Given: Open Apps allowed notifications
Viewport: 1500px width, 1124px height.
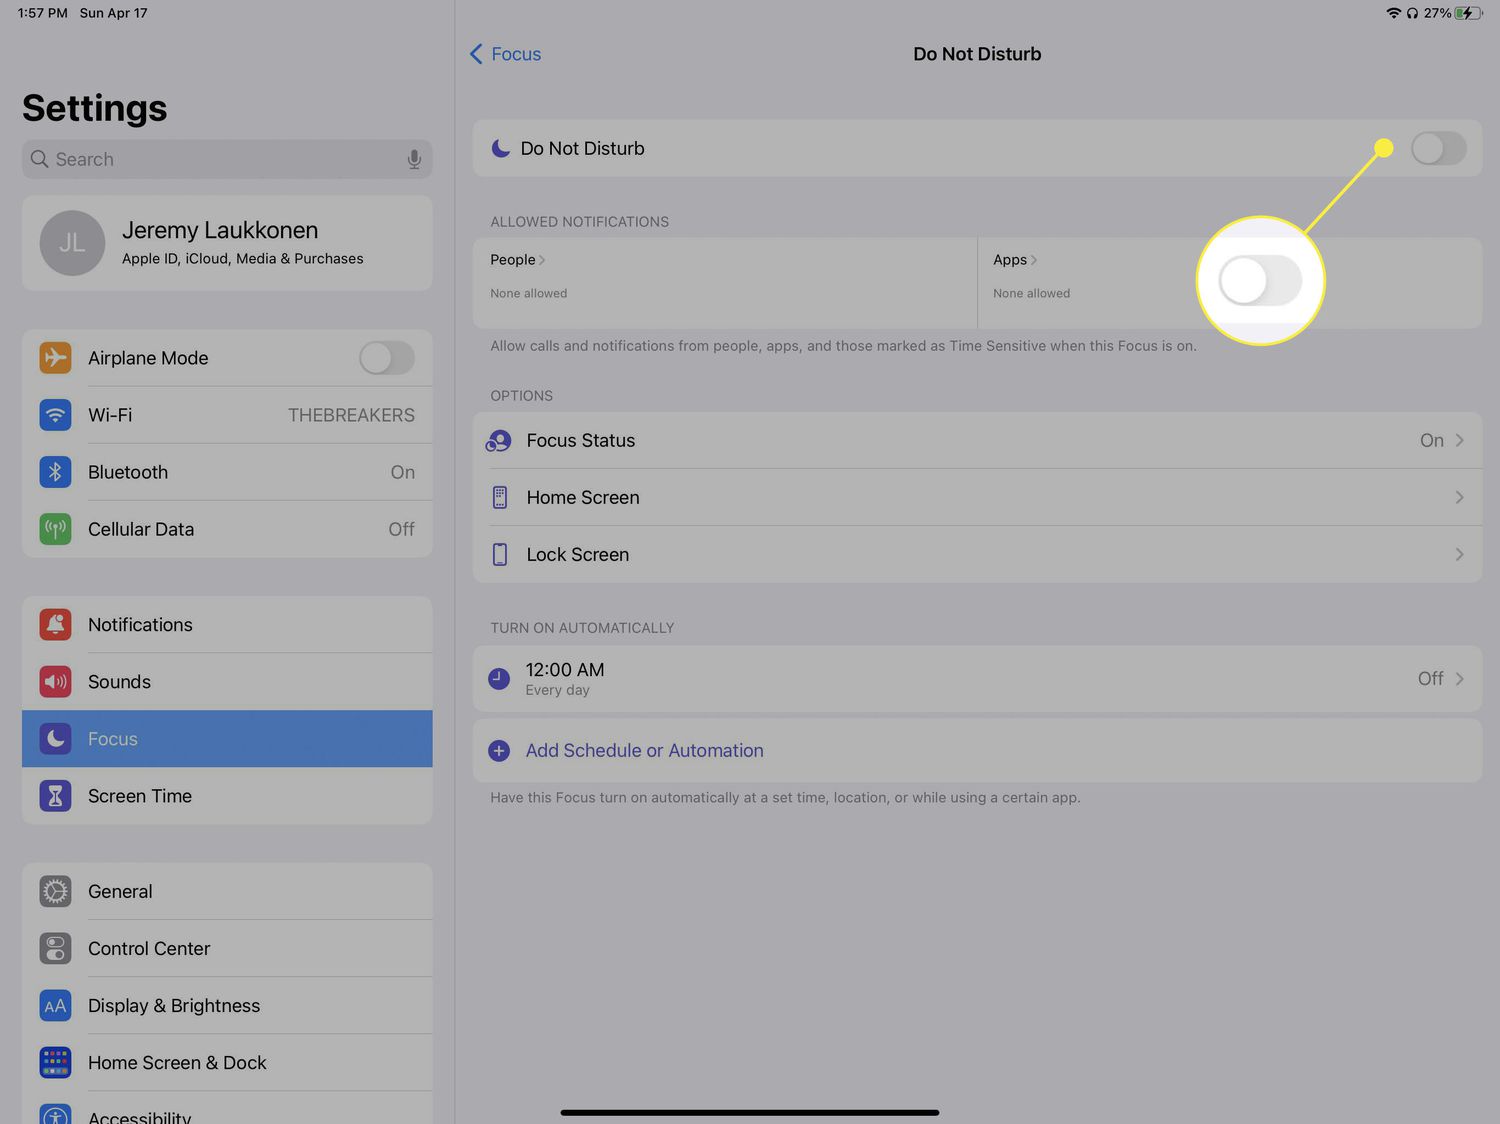Looking at the screenshot, I should (1014, 260).
